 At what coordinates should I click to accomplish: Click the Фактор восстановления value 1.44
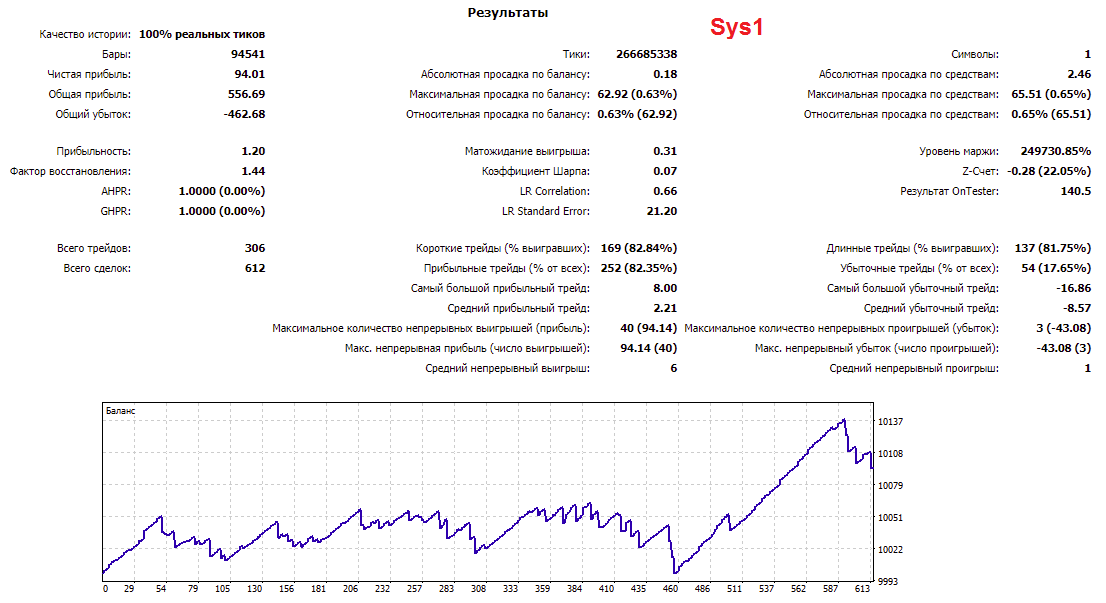tap(253, 171)
